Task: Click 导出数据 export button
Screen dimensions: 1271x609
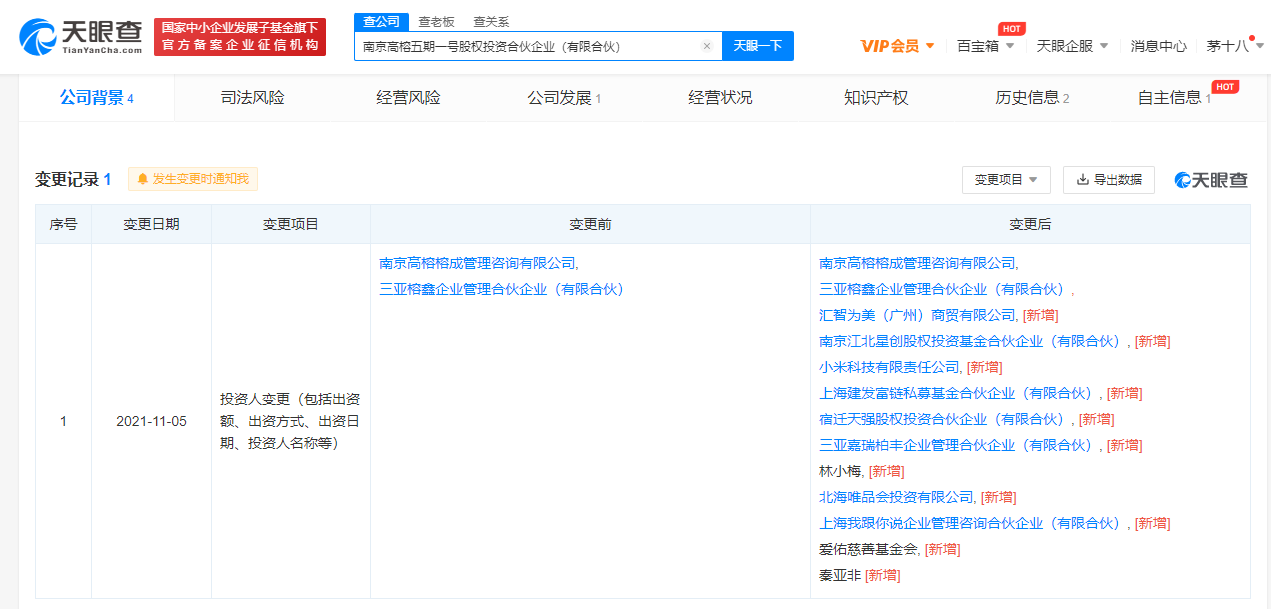Action: (x=1109, y=180)
